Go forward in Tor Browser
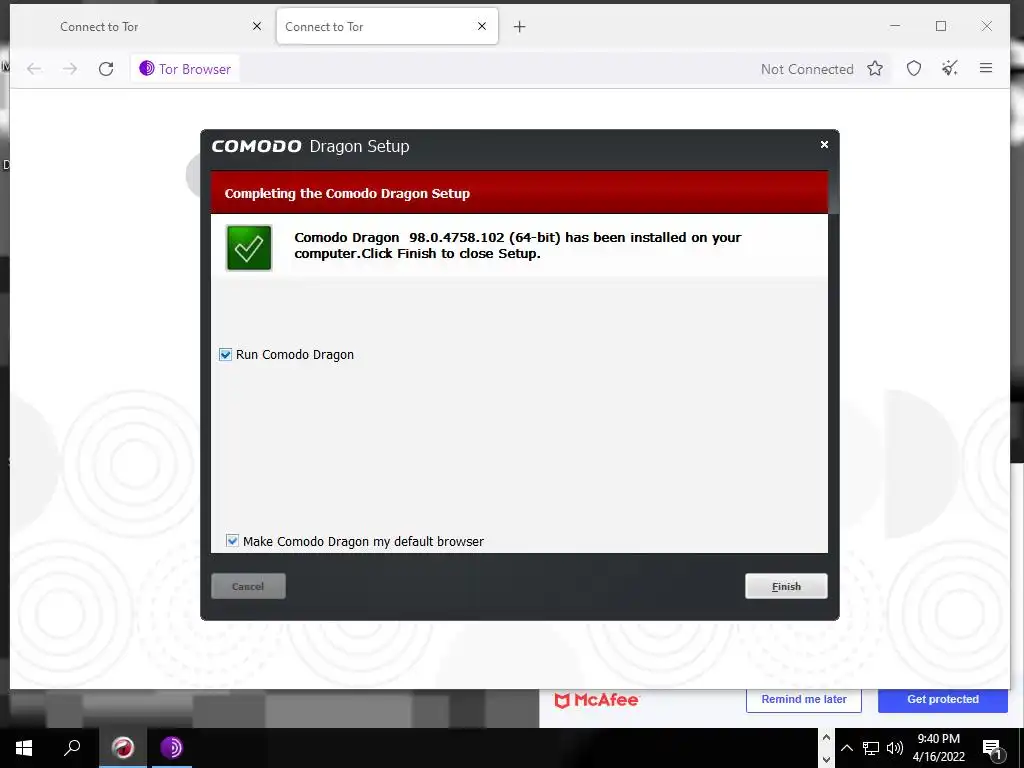 (70, 69)
